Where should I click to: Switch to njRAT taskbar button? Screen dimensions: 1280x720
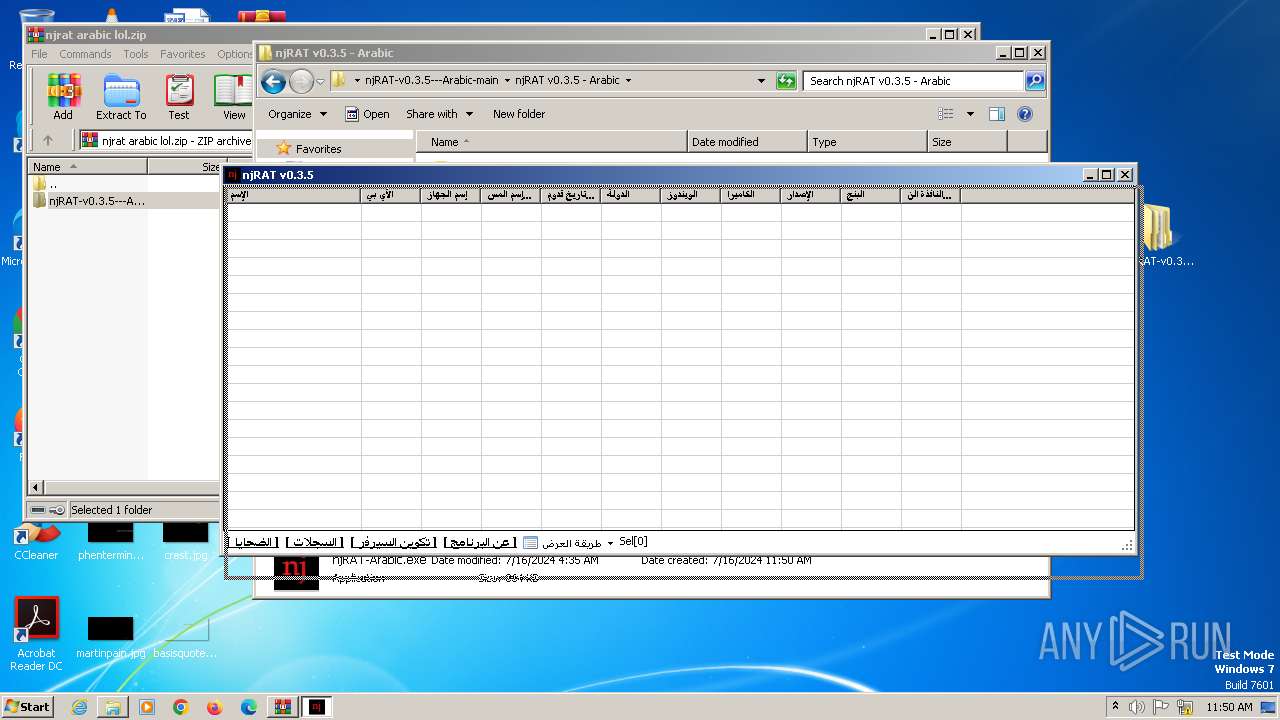(x=317, y=707)
